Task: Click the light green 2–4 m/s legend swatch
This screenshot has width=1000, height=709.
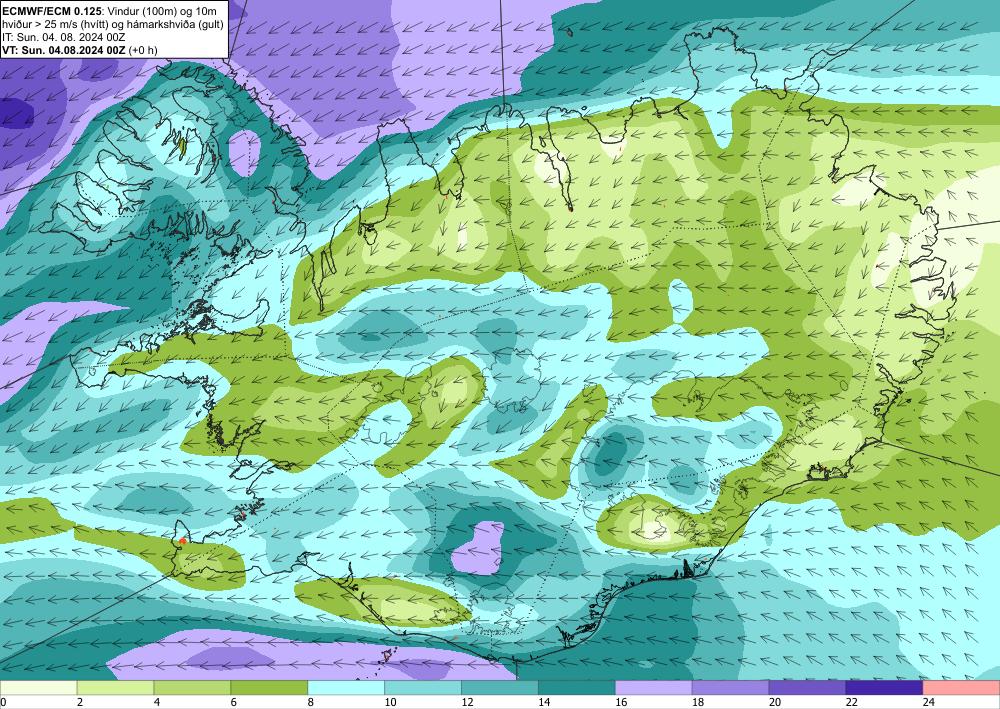Action: (115, 688)
